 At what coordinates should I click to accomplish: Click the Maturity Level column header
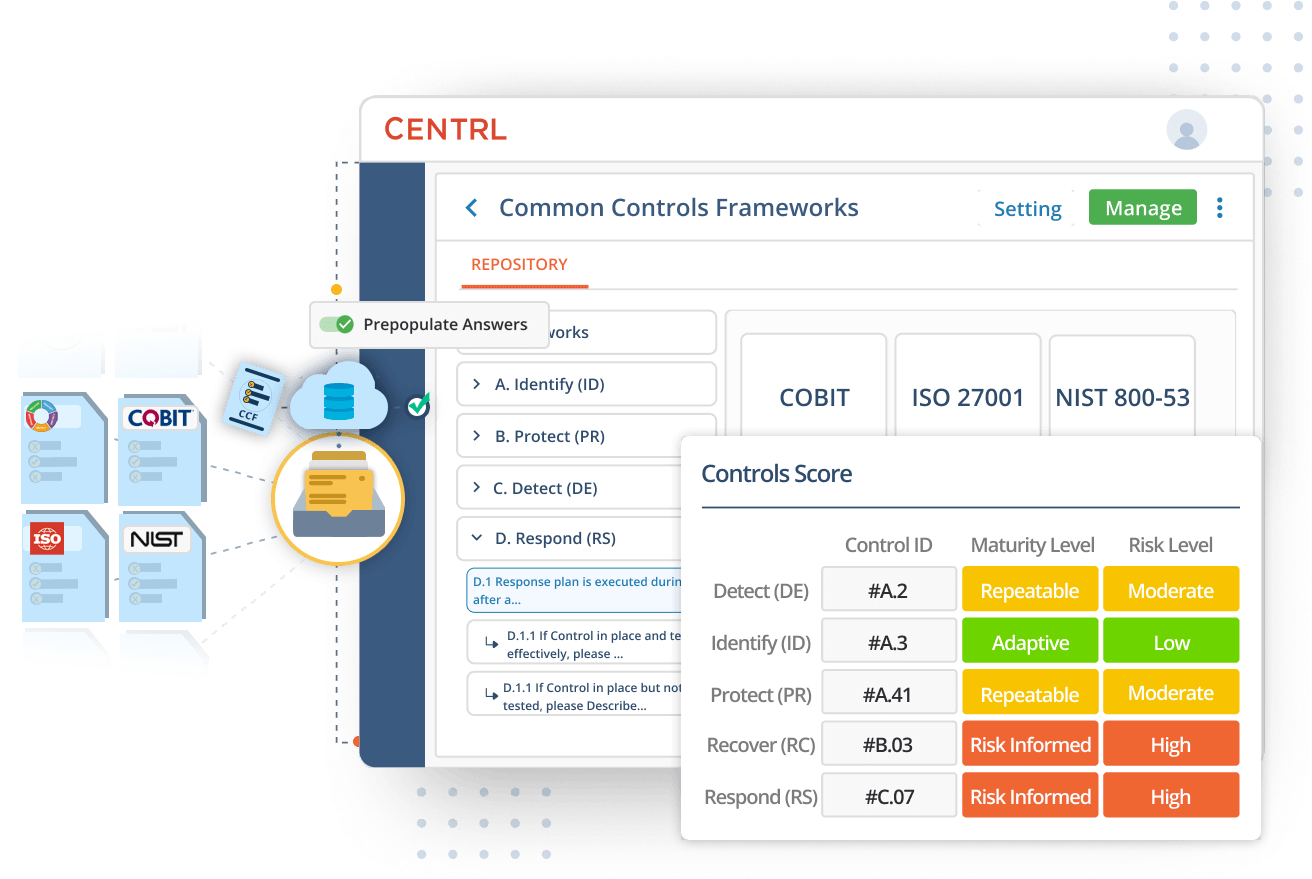[1032, 545]
